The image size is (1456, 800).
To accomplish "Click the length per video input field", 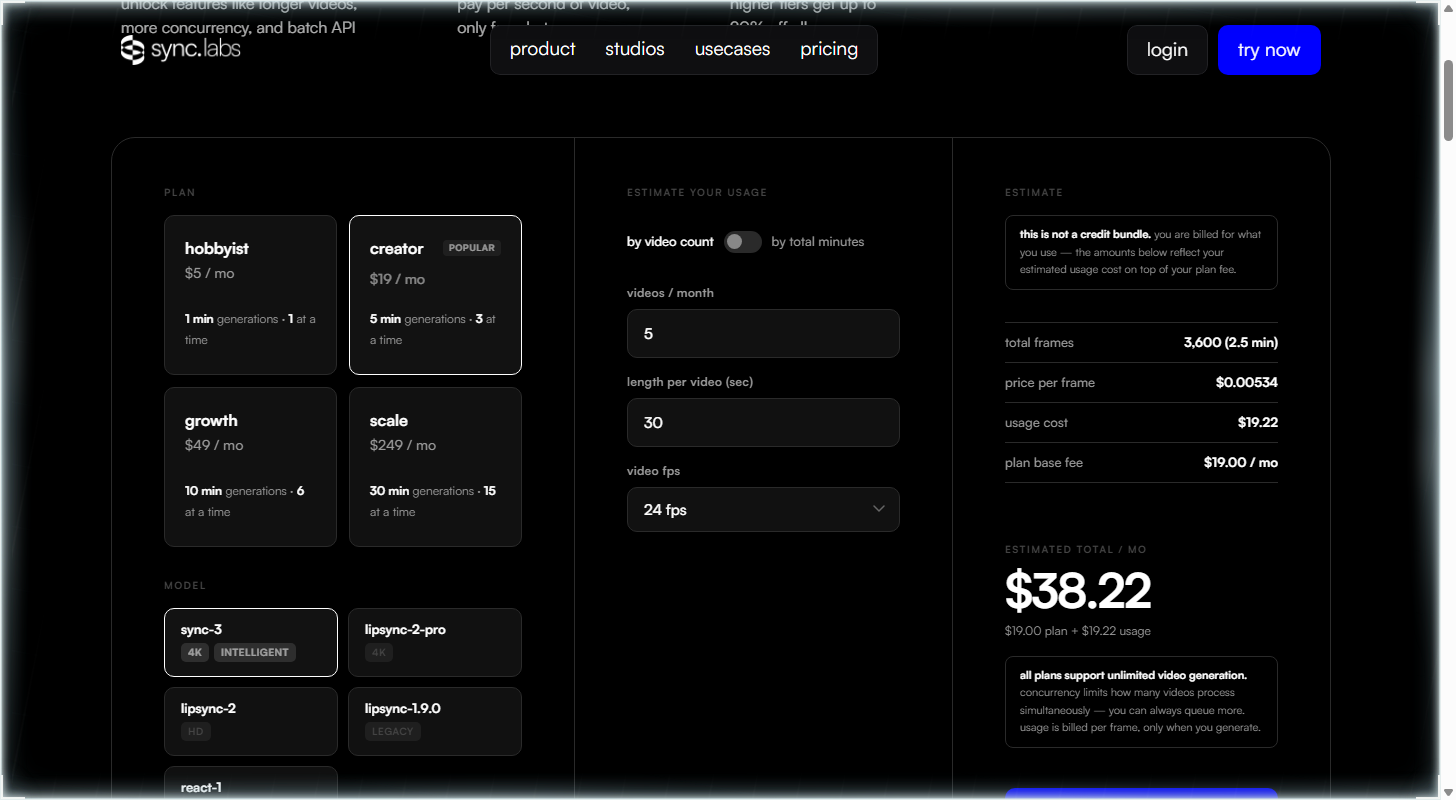I will pos(763,423).
